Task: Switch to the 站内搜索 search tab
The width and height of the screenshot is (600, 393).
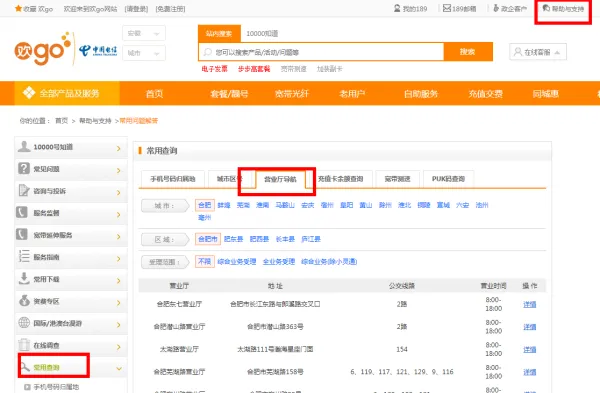Action: (x=219, y=33)
